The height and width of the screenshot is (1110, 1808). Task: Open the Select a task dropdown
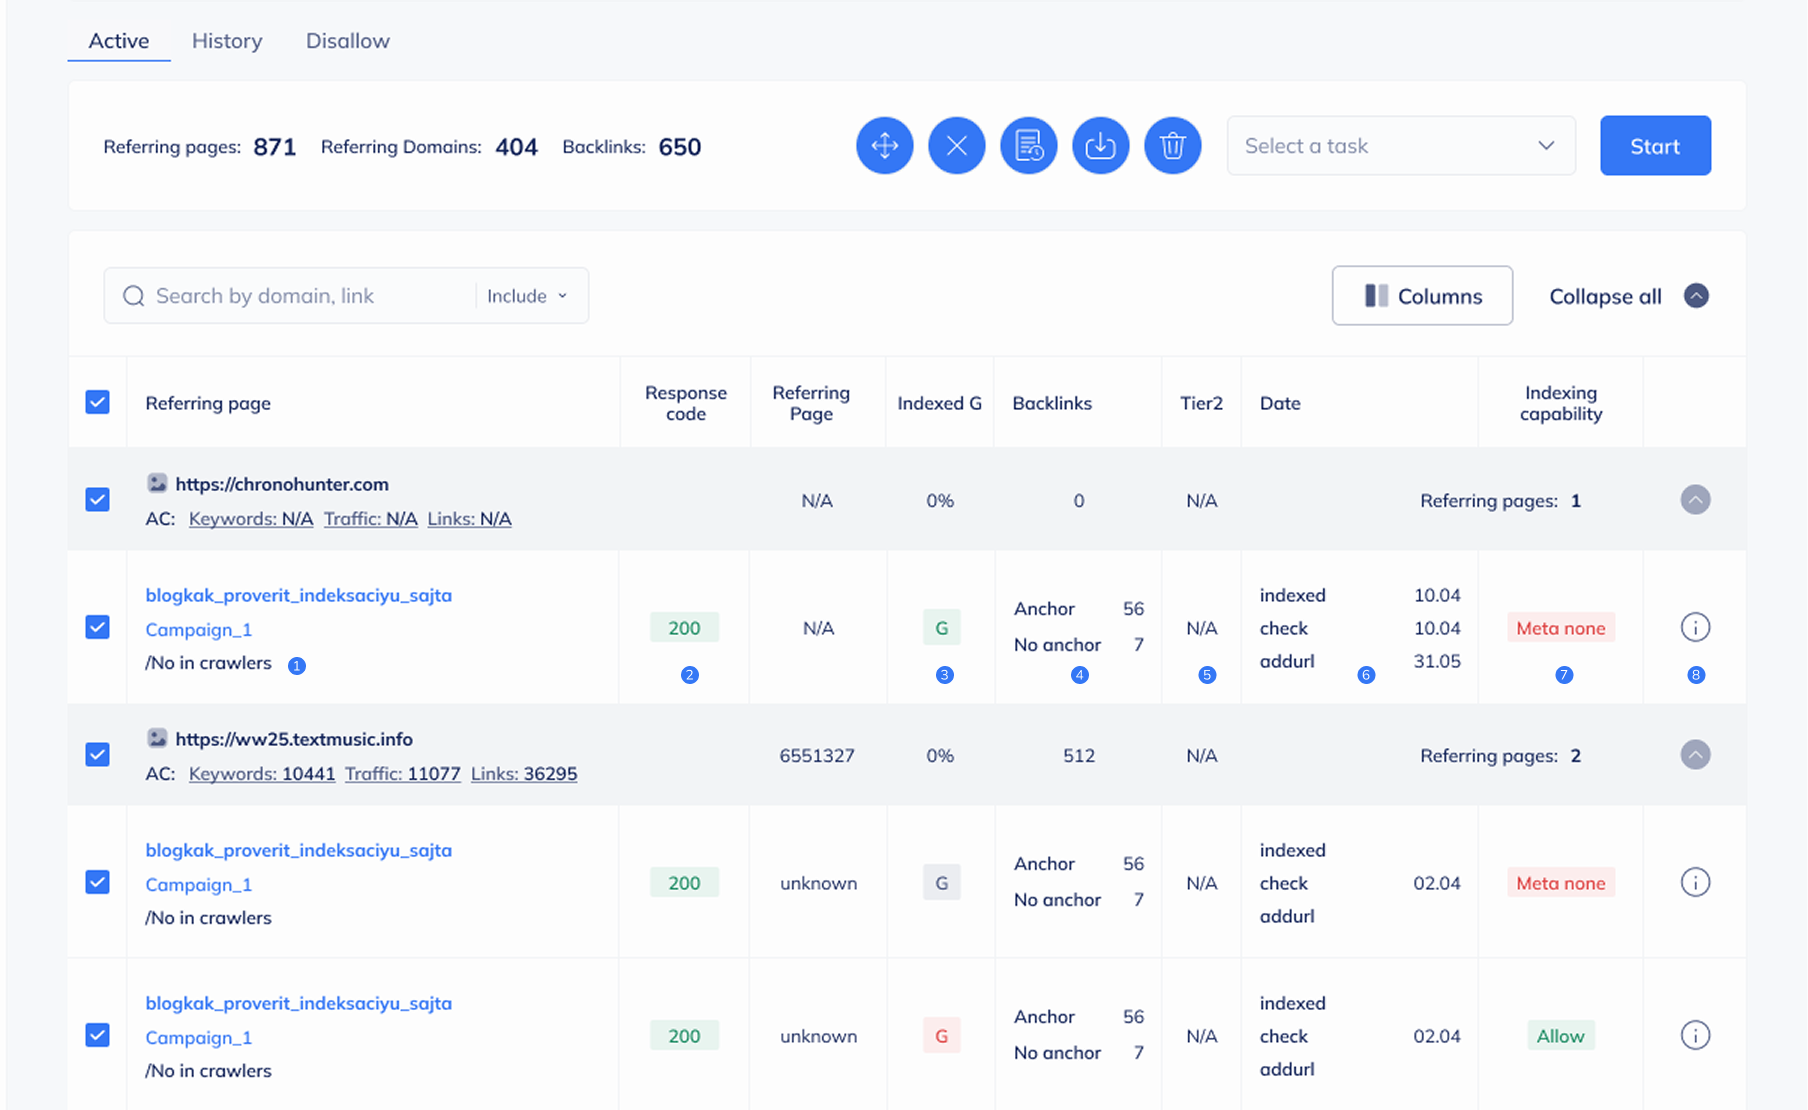pos(1400,146)
